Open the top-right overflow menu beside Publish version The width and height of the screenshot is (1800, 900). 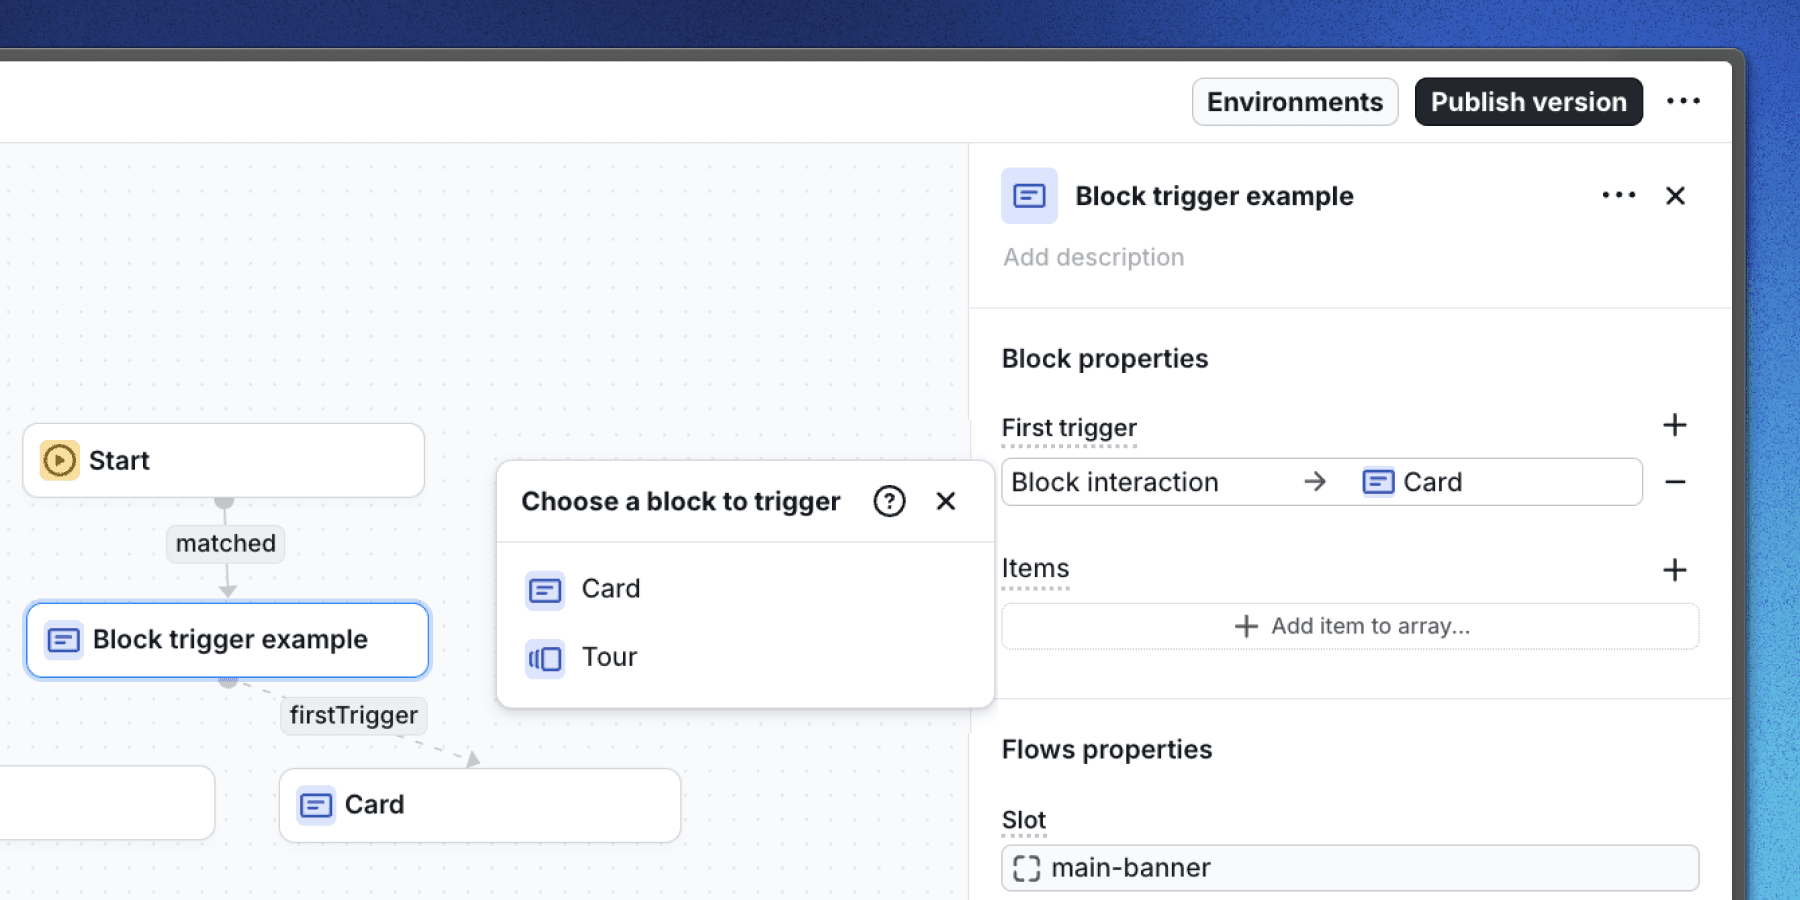(1684, 100)
